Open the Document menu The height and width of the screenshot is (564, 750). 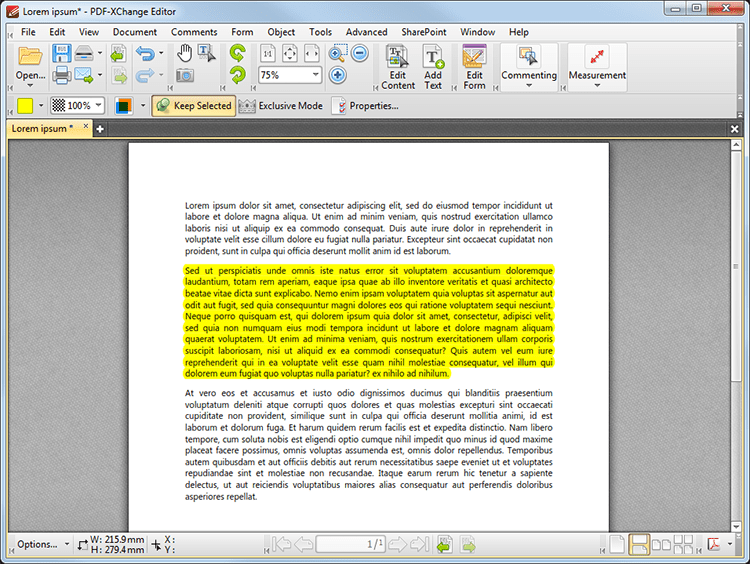click(135, 32)
